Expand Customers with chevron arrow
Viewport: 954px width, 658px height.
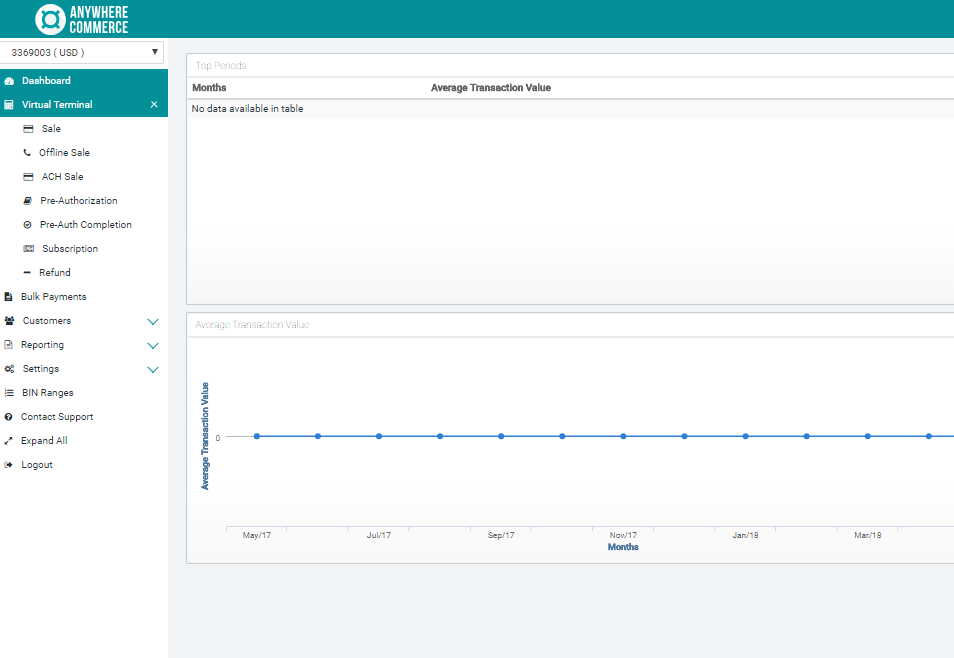[153, 321]
